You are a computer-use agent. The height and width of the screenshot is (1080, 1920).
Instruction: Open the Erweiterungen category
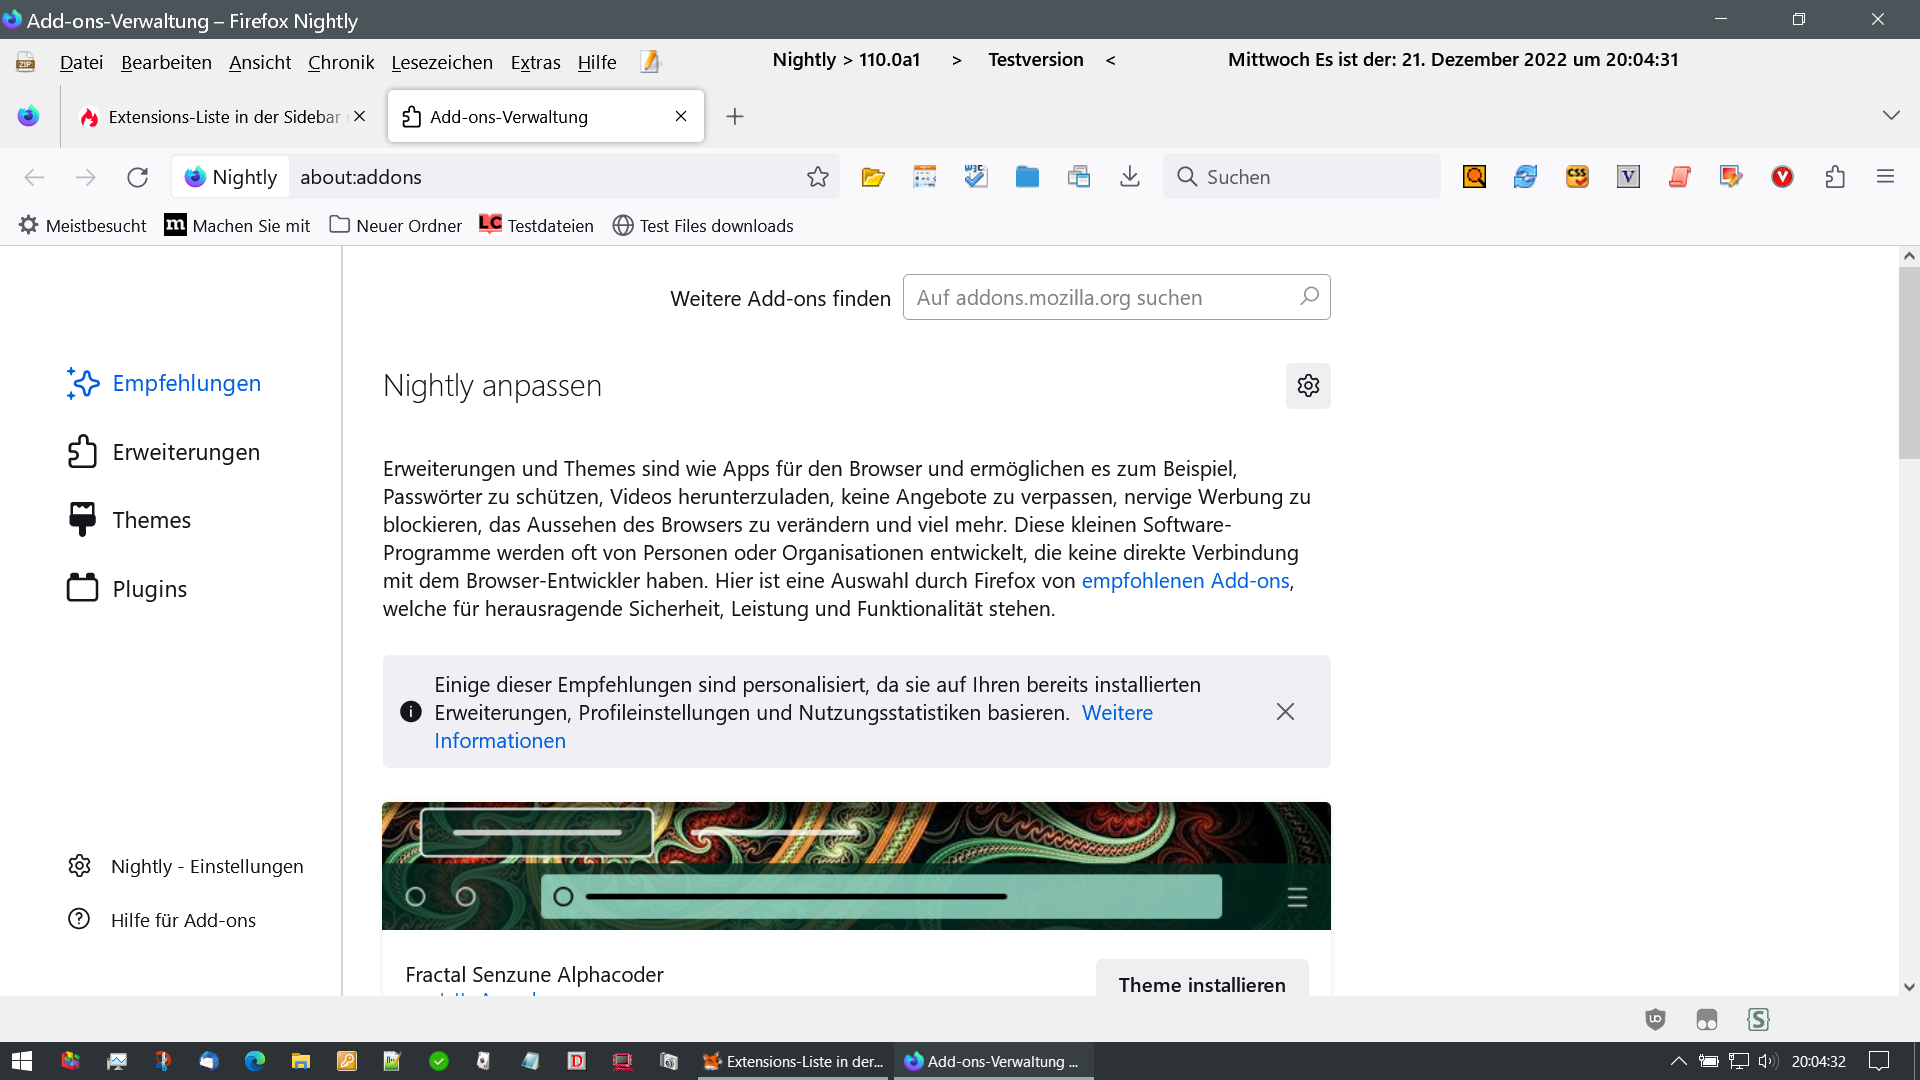(186, 452)
